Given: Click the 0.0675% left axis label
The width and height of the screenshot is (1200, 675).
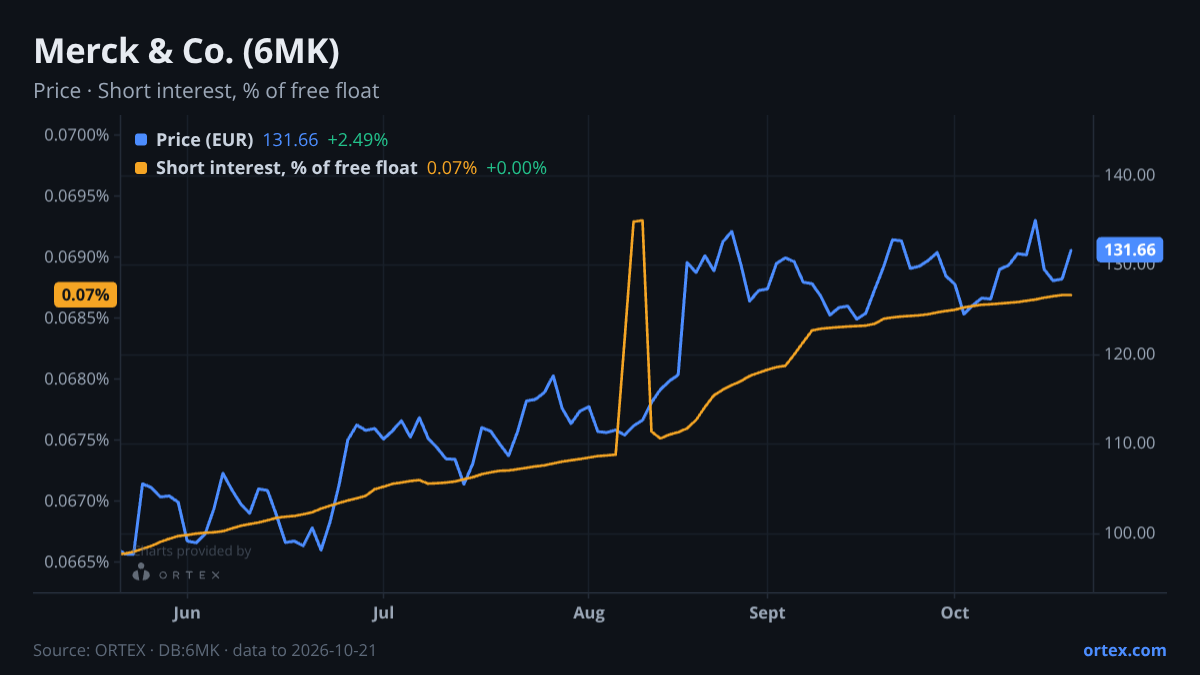Looking at the screenshot, I should (77, 440).
